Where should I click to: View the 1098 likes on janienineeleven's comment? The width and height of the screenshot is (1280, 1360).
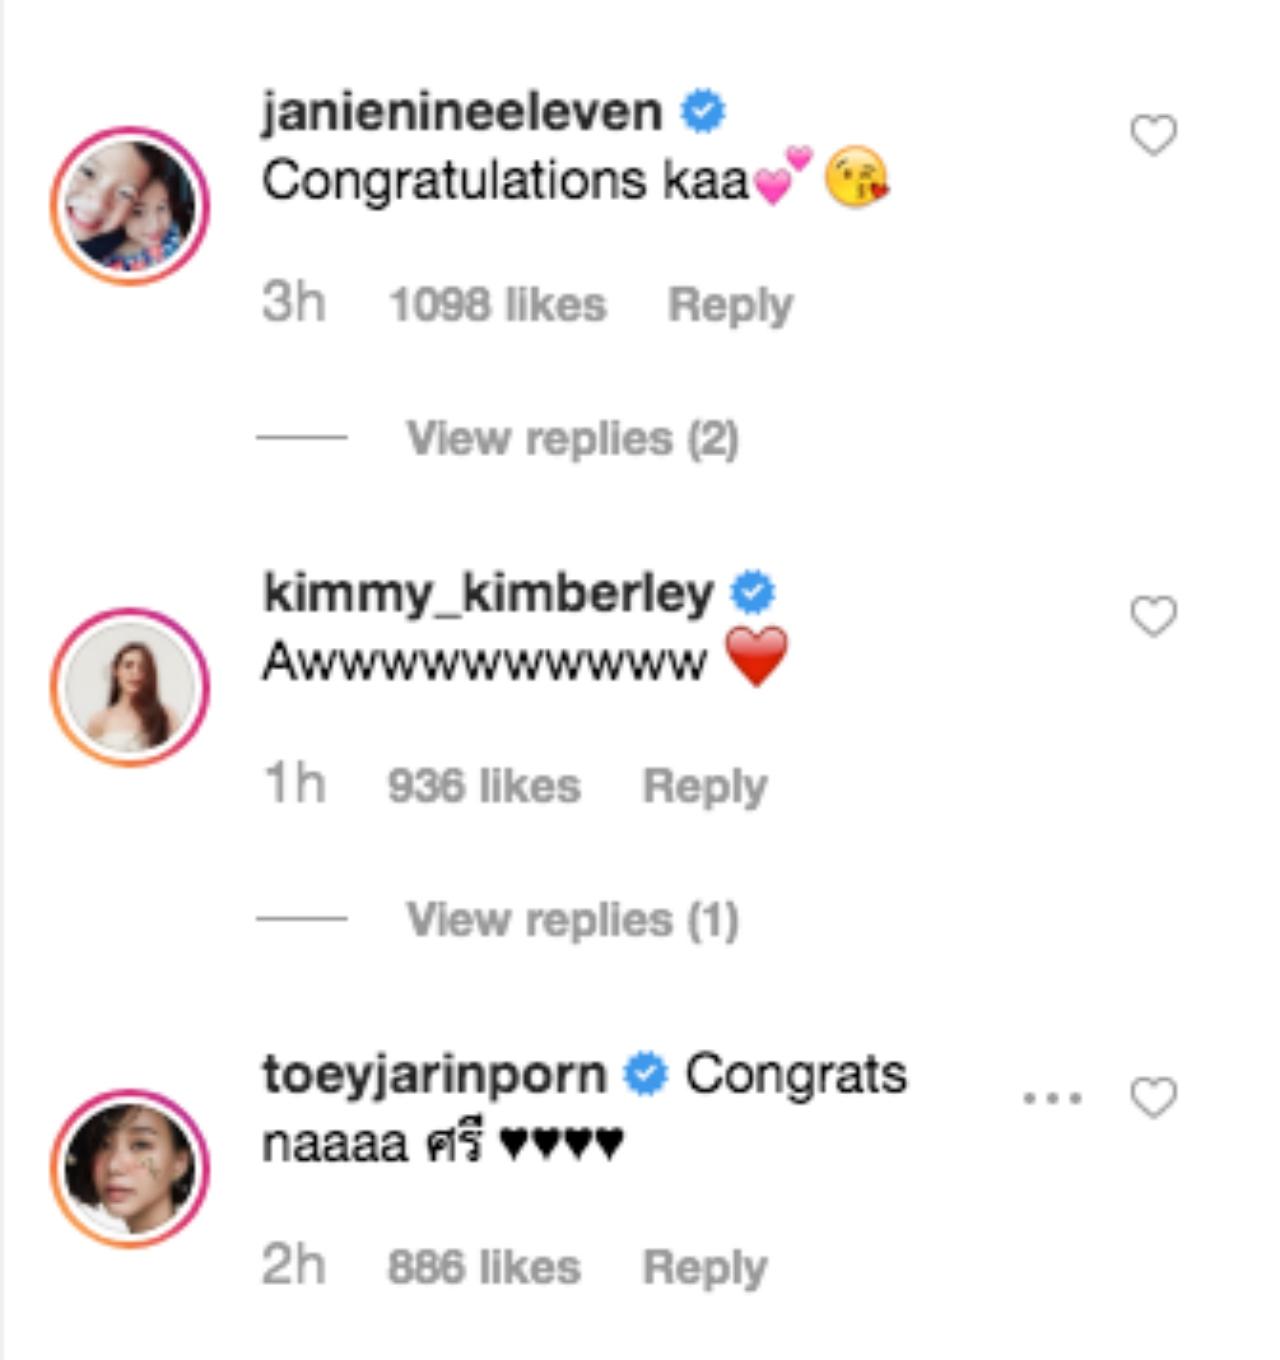[x=497, y=305]
